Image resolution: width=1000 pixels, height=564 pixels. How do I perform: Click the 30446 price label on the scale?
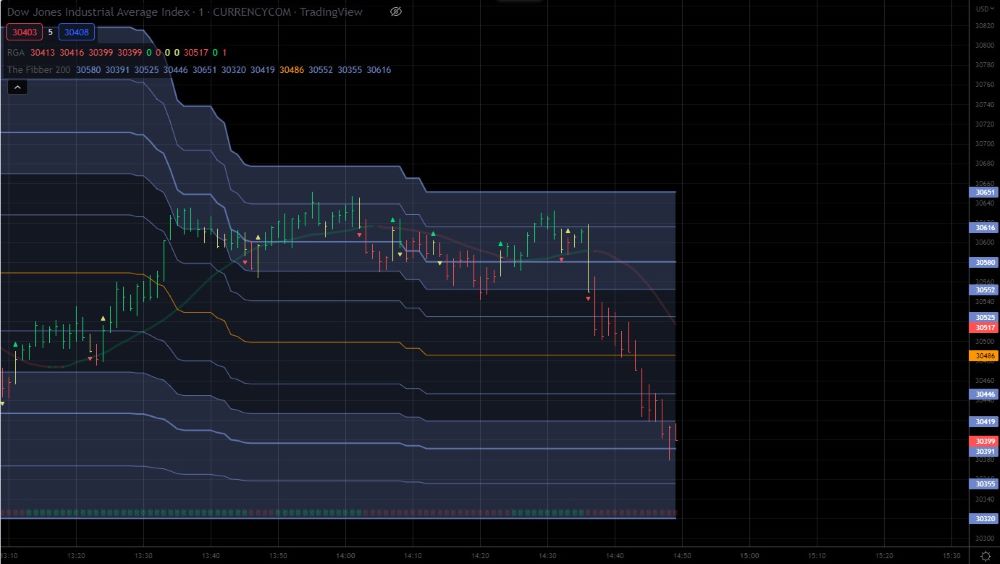pos(984,394)
